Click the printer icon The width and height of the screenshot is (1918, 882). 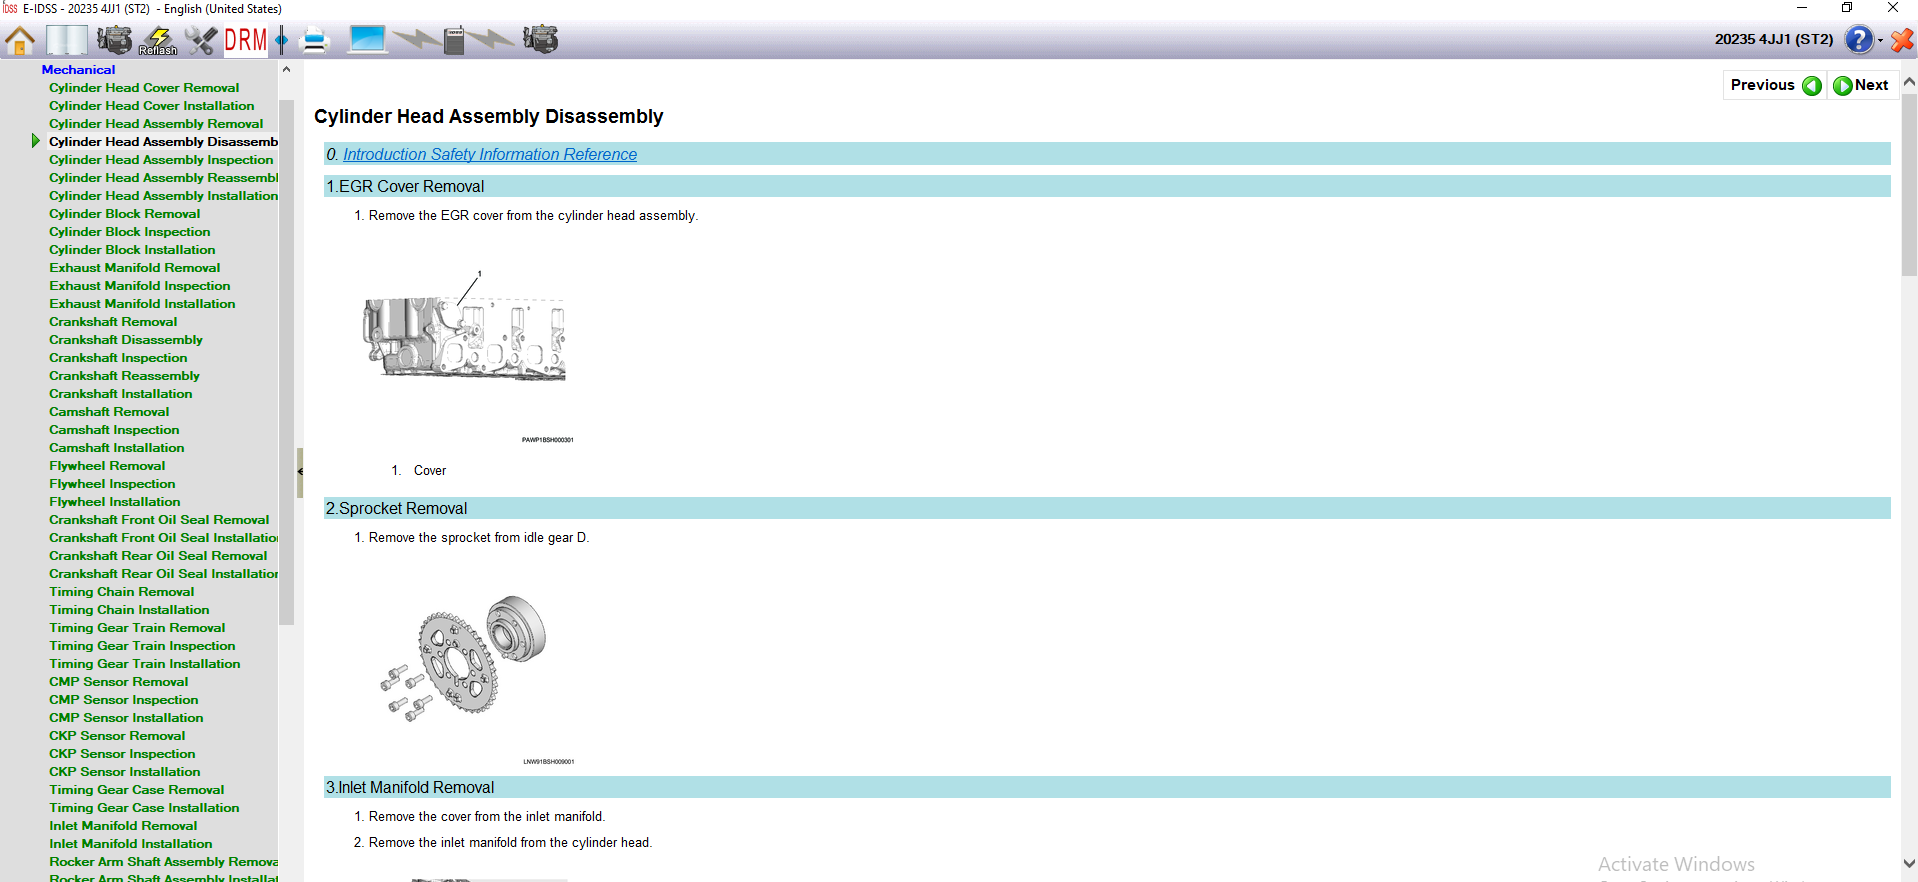point(315,40)
